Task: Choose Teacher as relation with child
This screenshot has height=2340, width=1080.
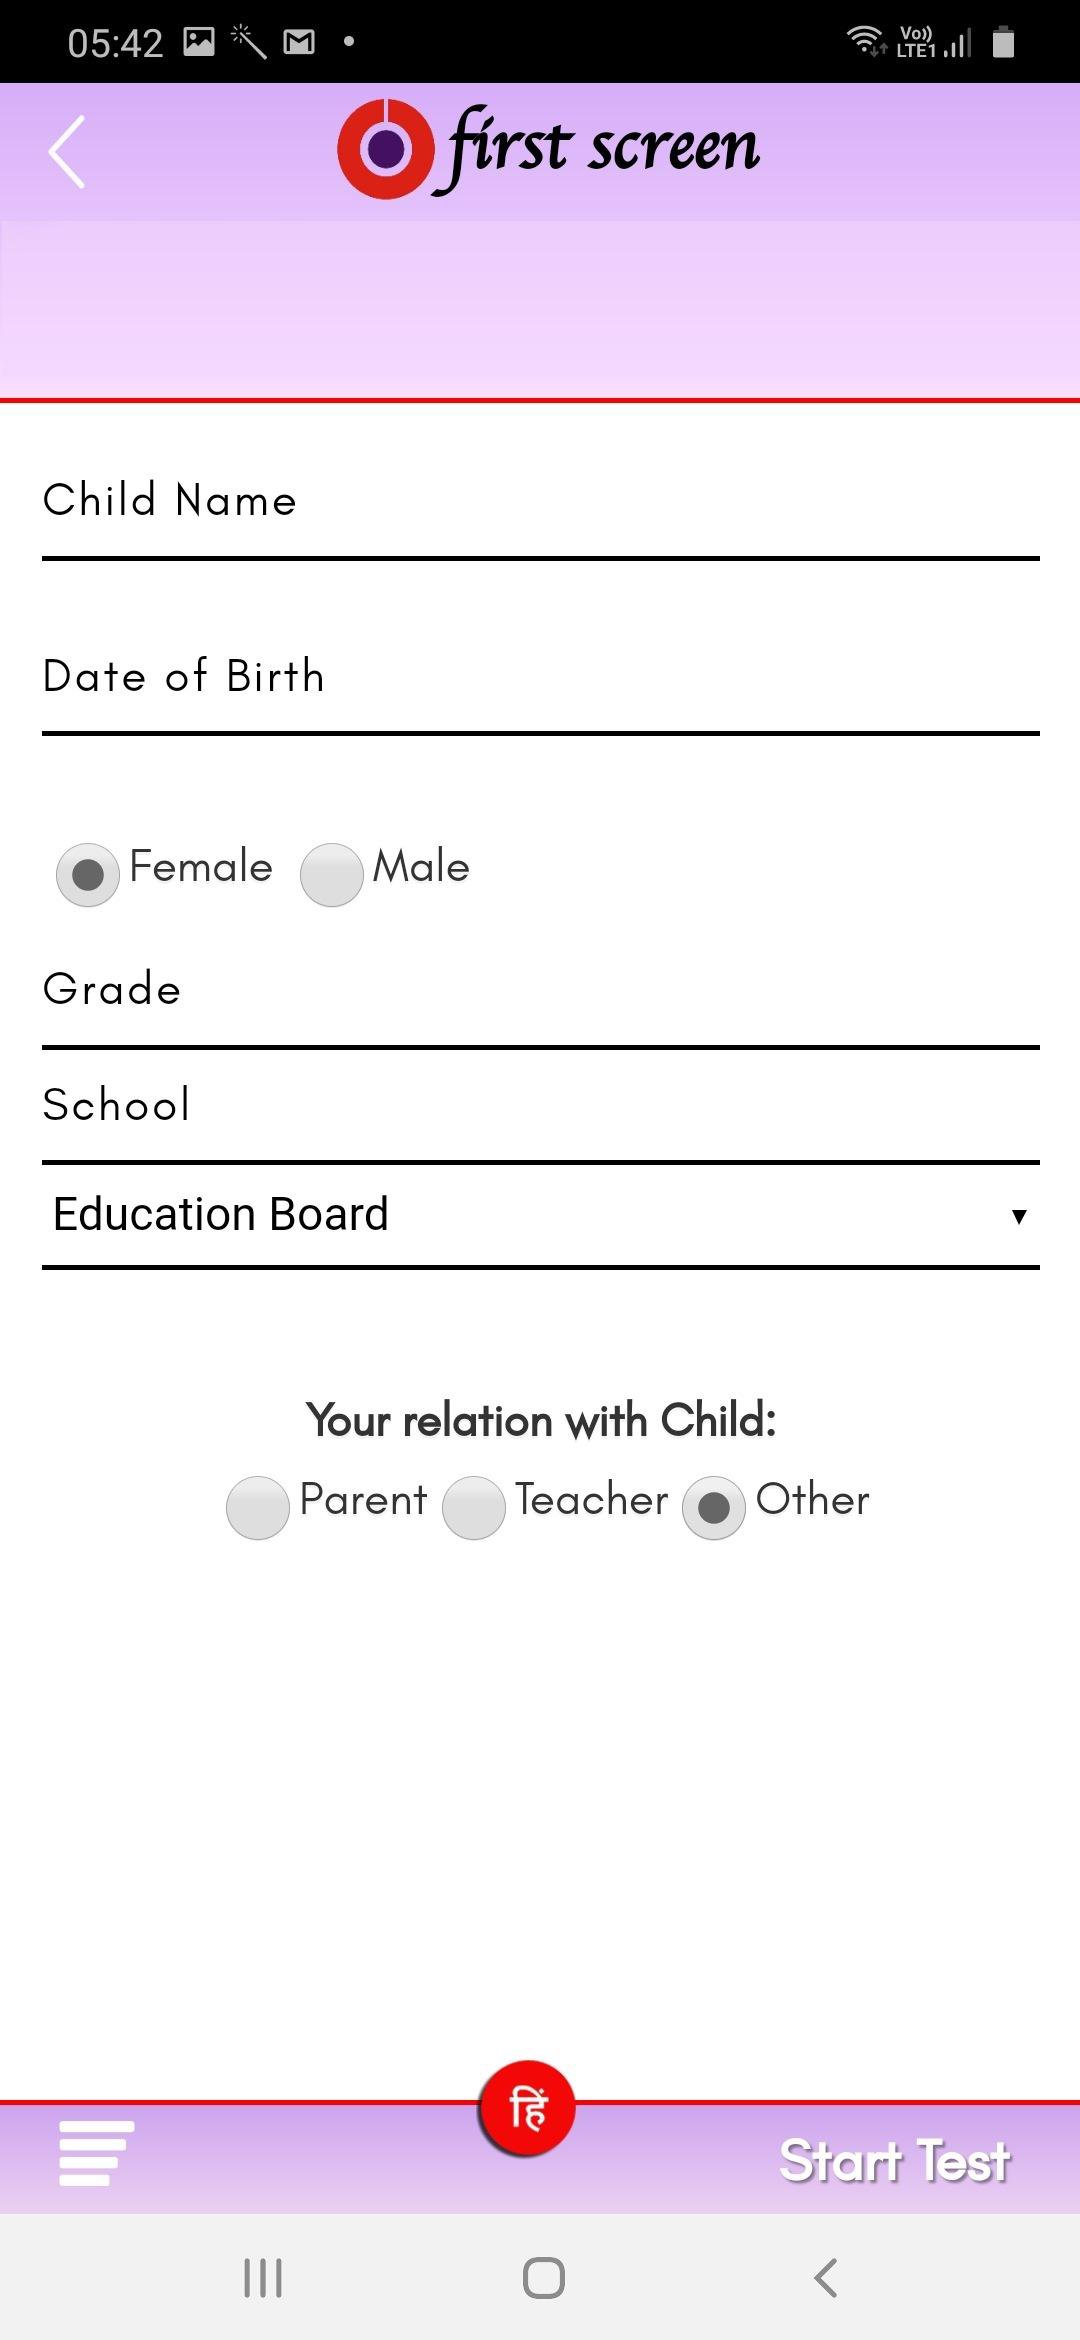Action: 473,1507
